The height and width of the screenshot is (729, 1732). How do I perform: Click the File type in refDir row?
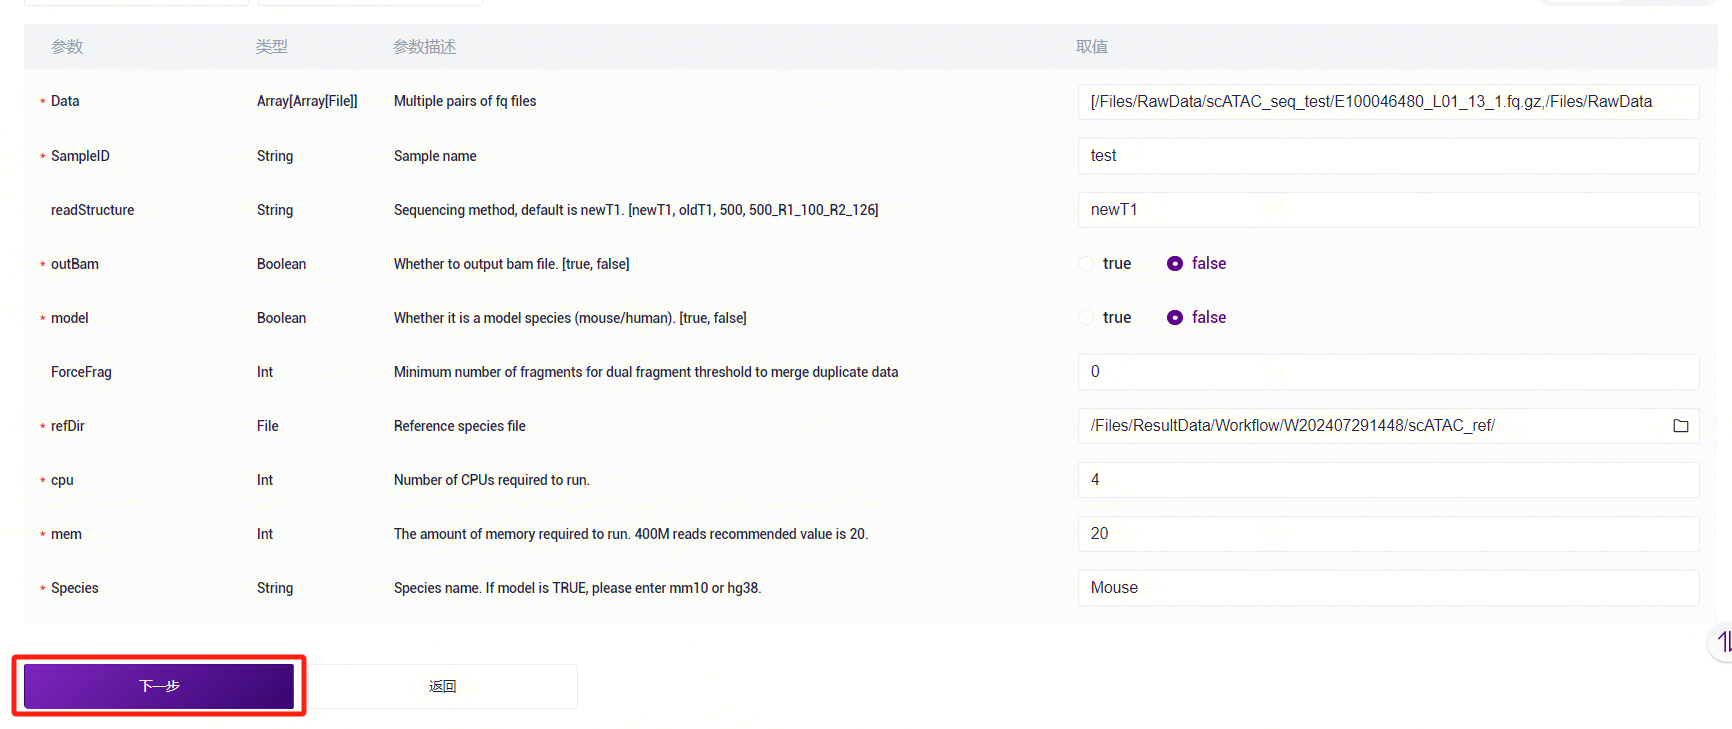pos(267,426)
